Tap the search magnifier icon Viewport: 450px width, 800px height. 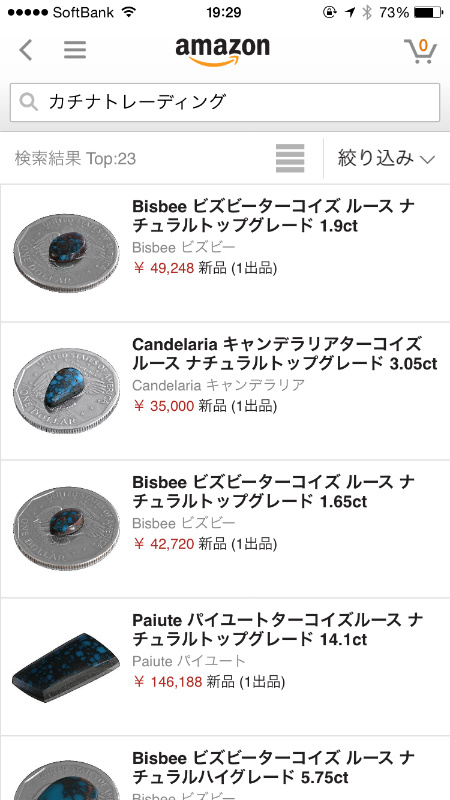tap(29, 102)
